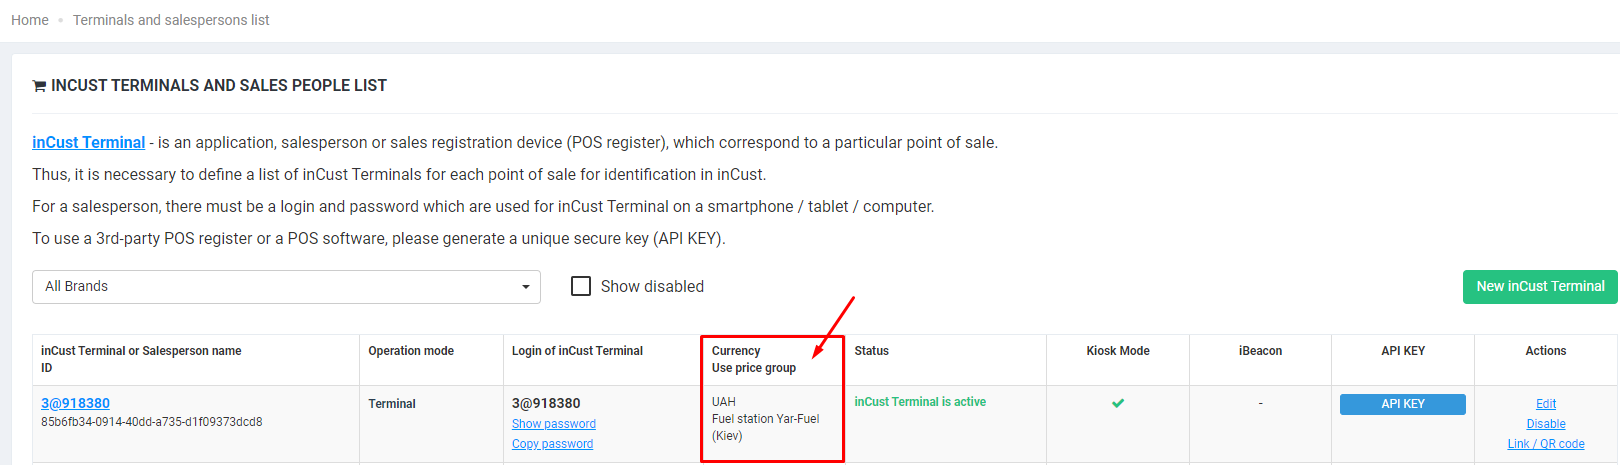Viewport: 1620px width, 465px height.
Task: Open the inCust Terminal info link
Action: pos(88,143)
